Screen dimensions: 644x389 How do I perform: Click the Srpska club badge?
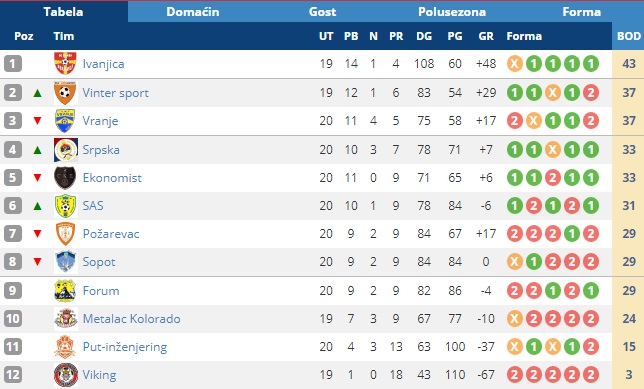(65, 150)
